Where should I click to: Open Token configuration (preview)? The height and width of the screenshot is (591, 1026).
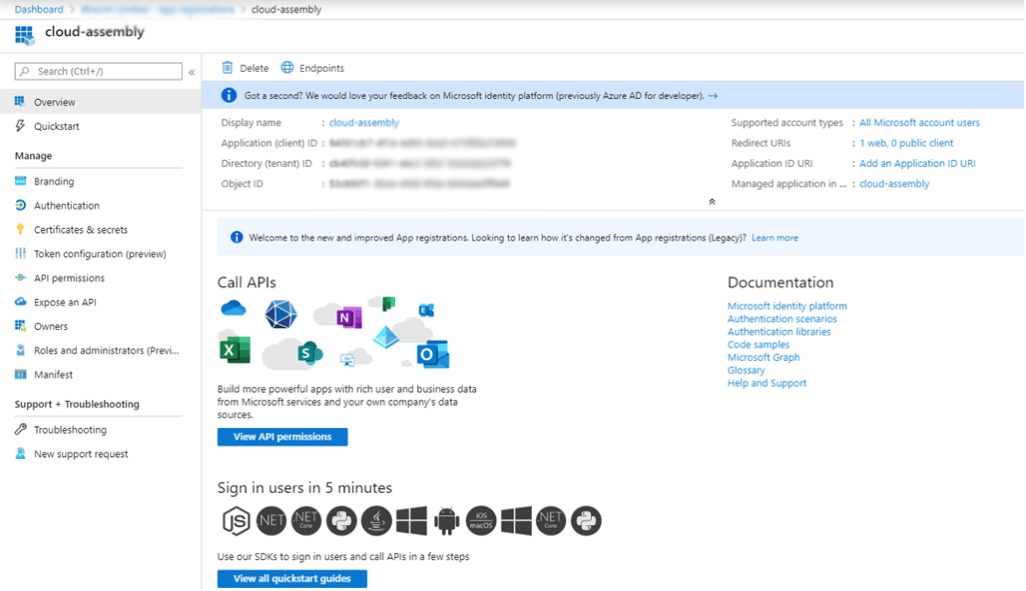(x=100, y=254)
